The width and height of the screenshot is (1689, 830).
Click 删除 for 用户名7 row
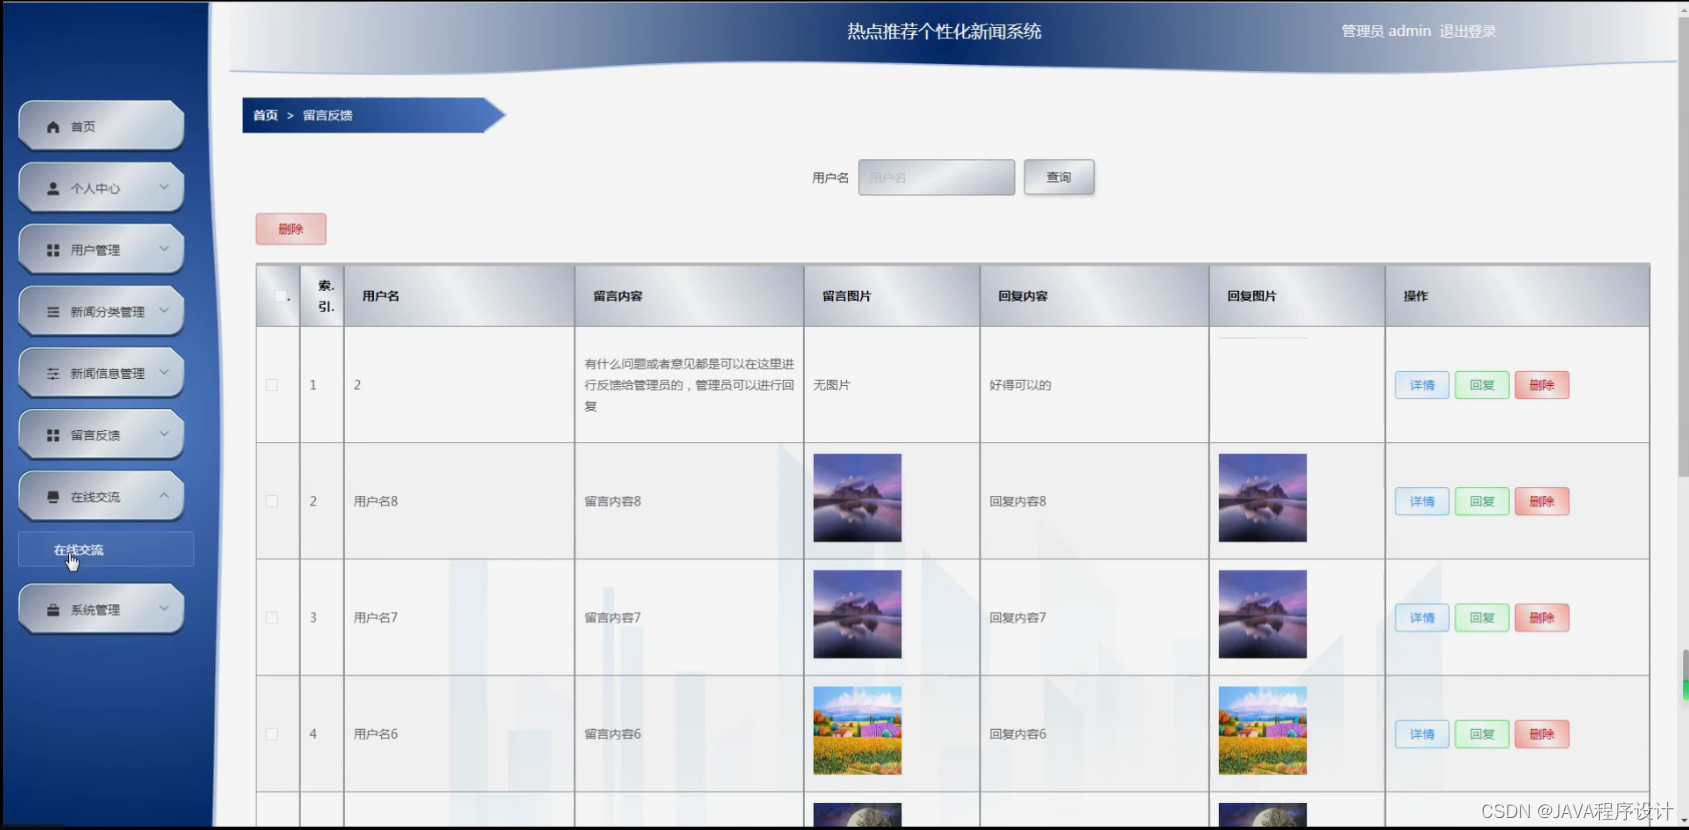[1542, 618]
